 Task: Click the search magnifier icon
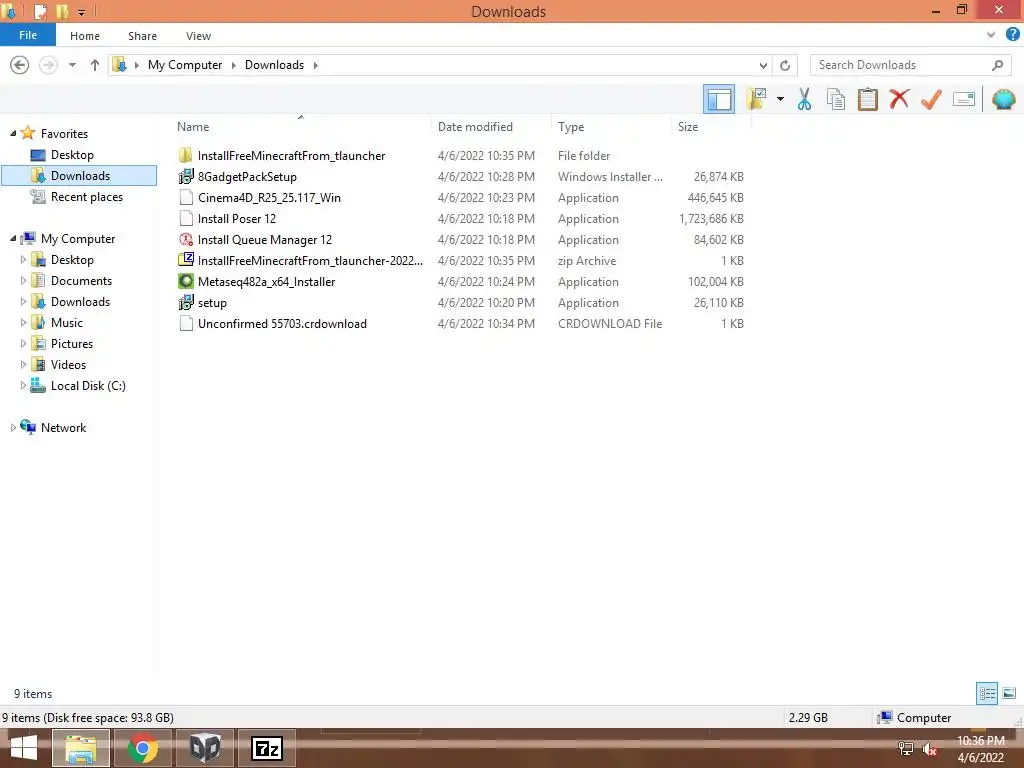[997, 65]
